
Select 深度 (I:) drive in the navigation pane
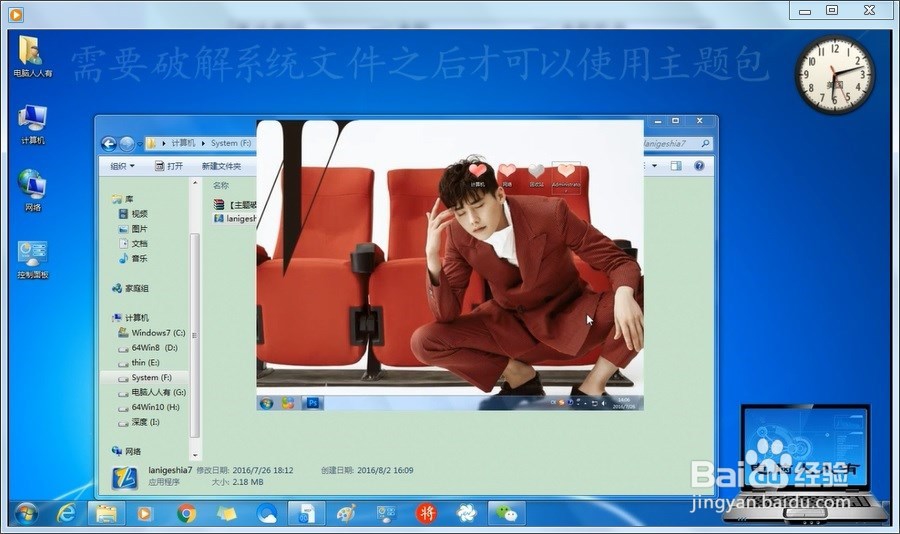click(x=139, y=422)
